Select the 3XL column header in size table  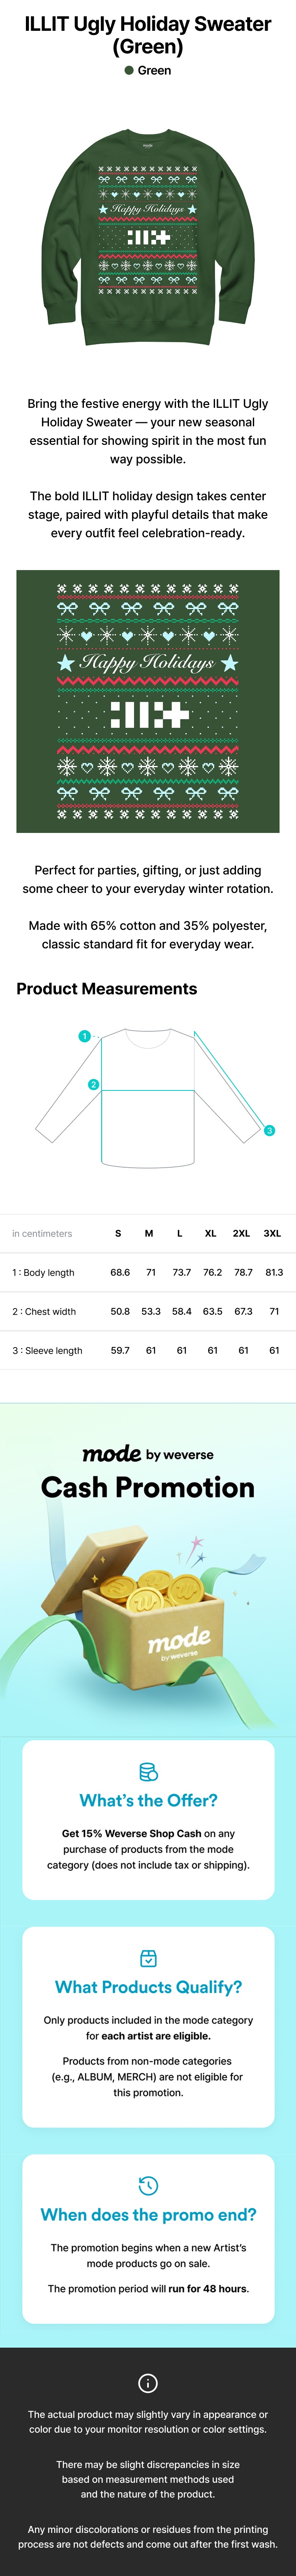tap(272, 1233)
